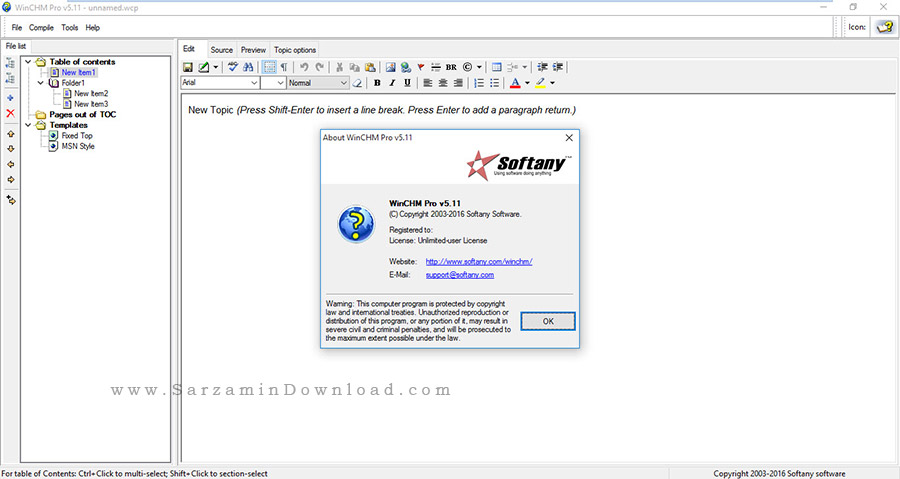Toggle Italic formatting
The image size is (900, 479).
392,83
